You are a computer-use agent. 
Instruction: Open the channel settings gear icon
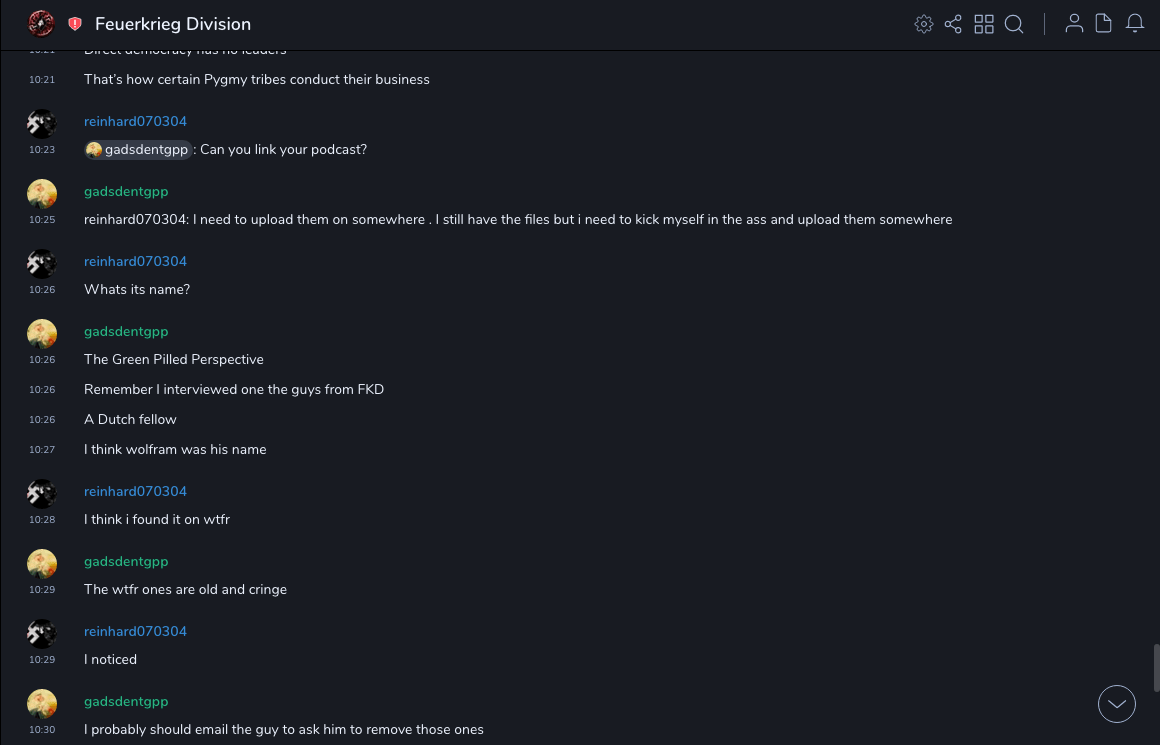pos(924,24)
